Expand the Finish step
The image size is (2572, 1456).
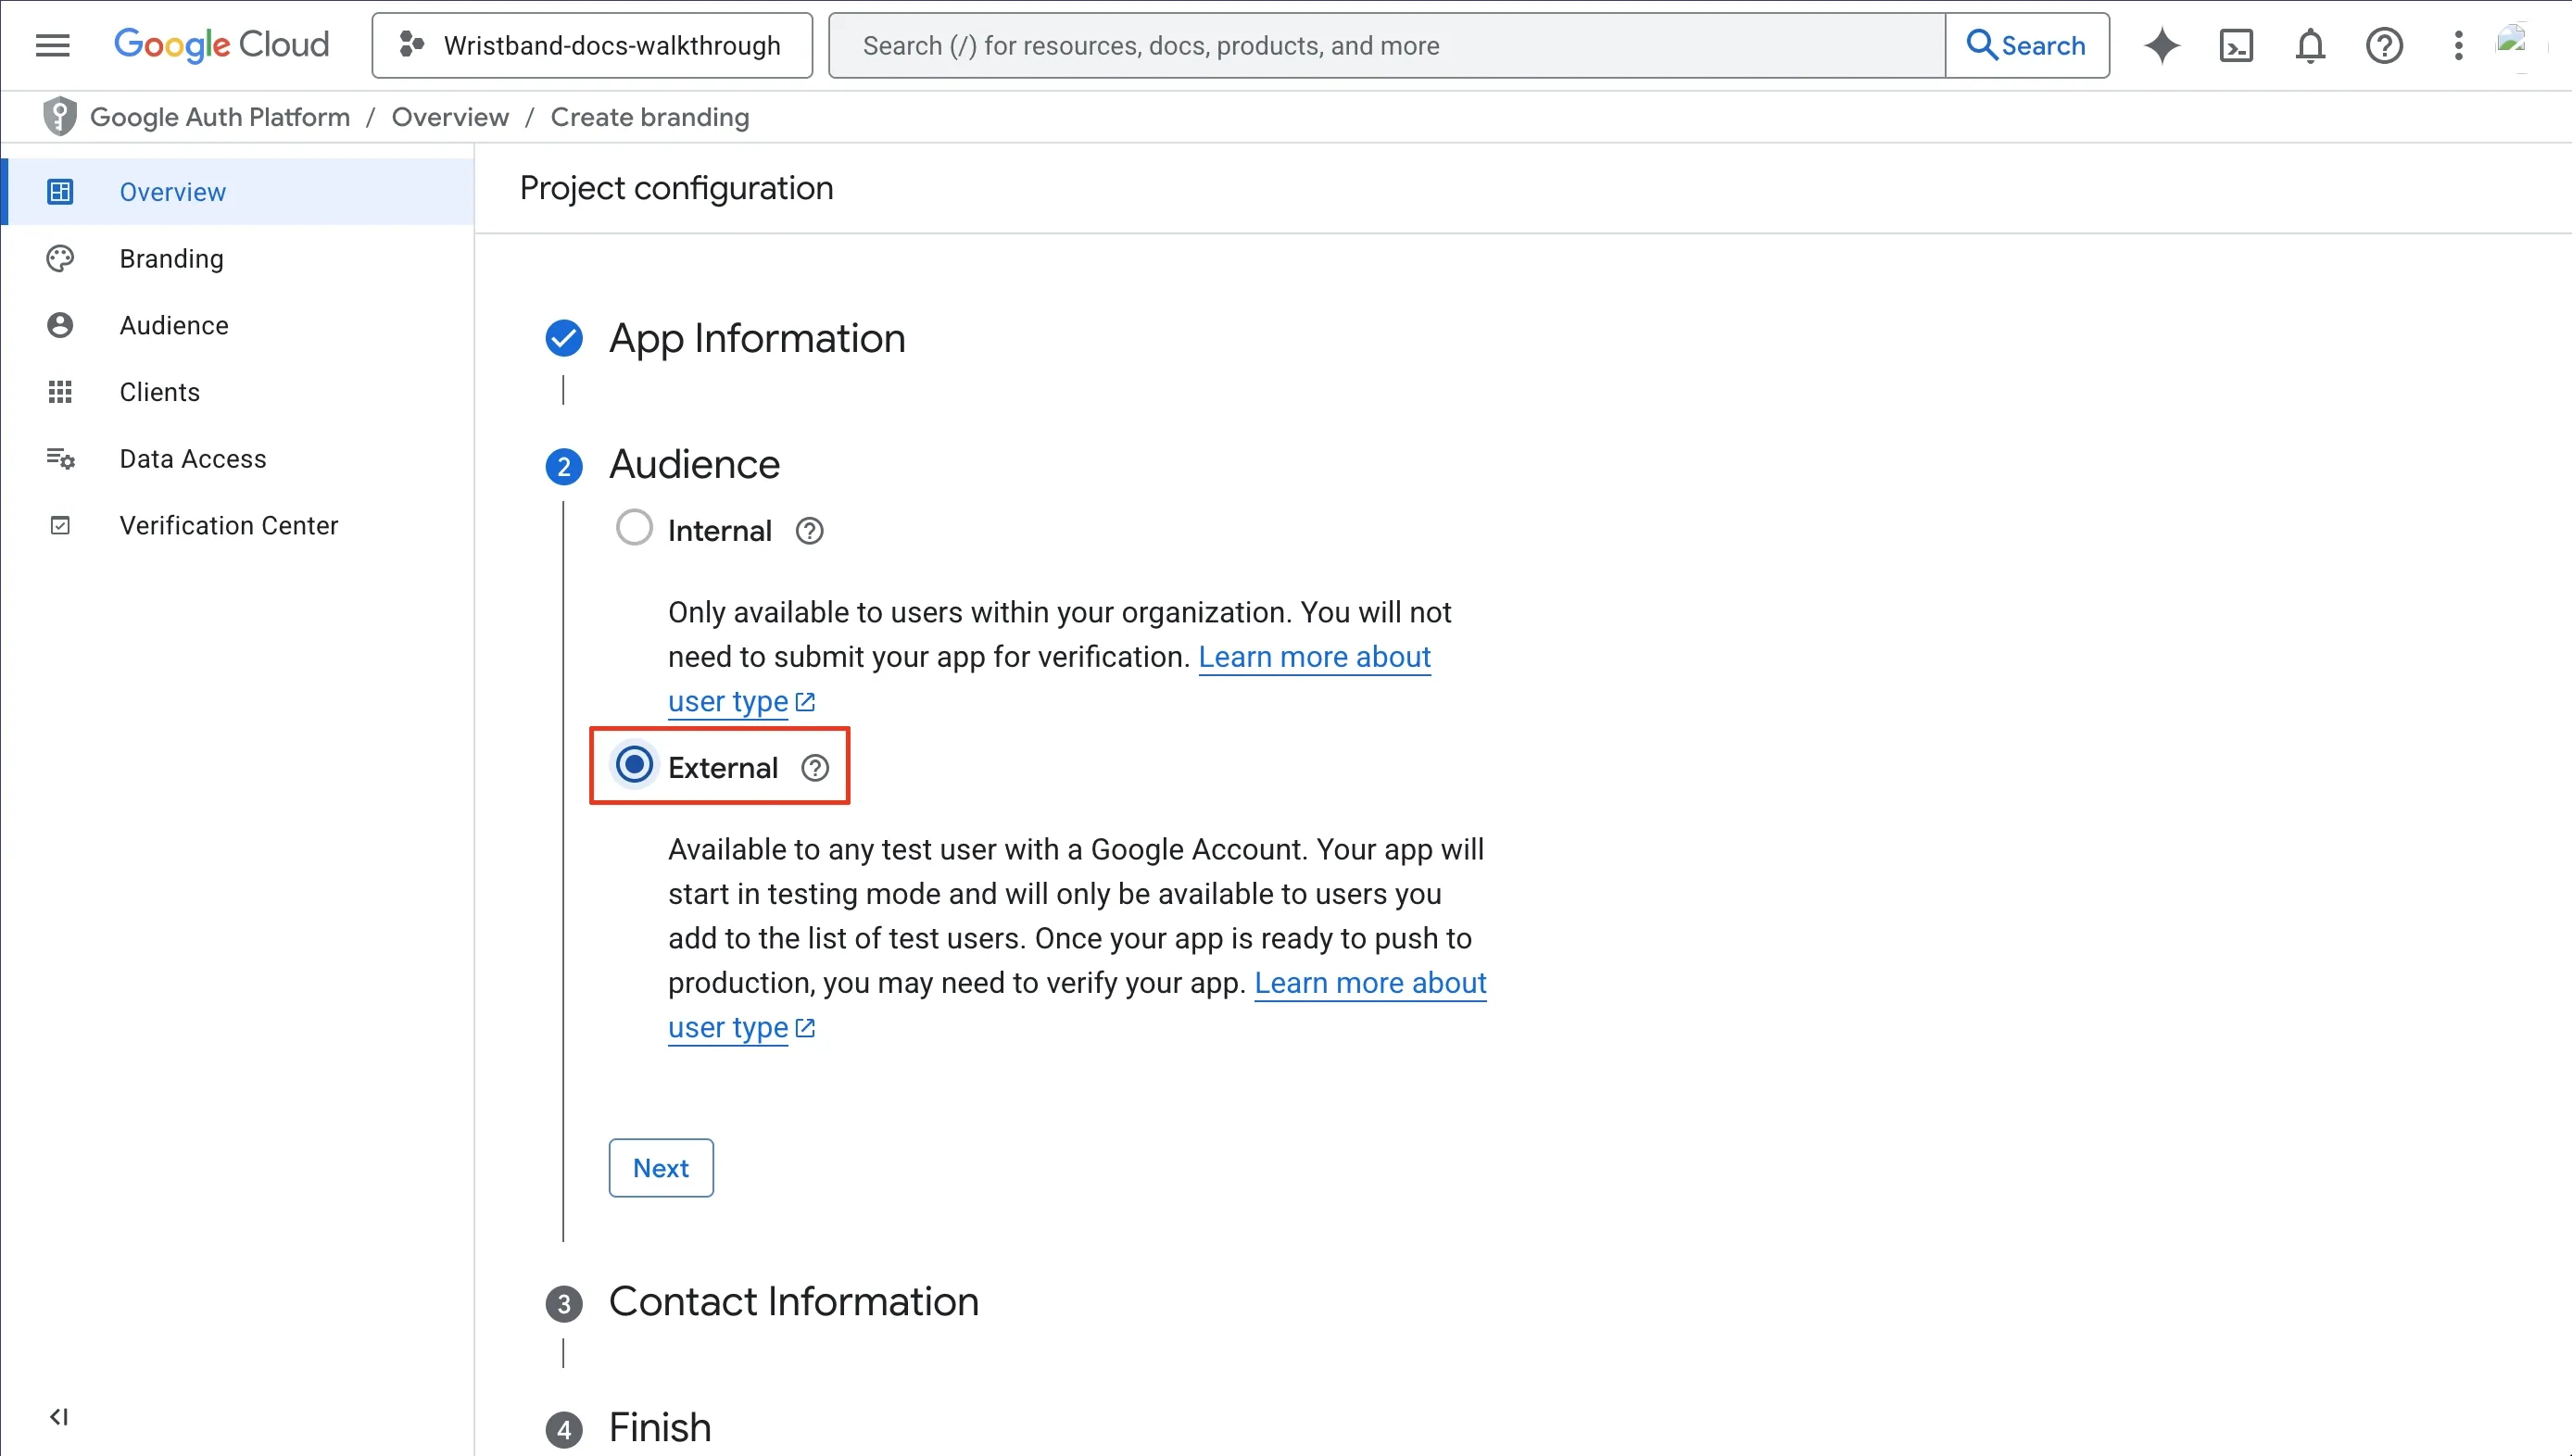pos(660,1427)
